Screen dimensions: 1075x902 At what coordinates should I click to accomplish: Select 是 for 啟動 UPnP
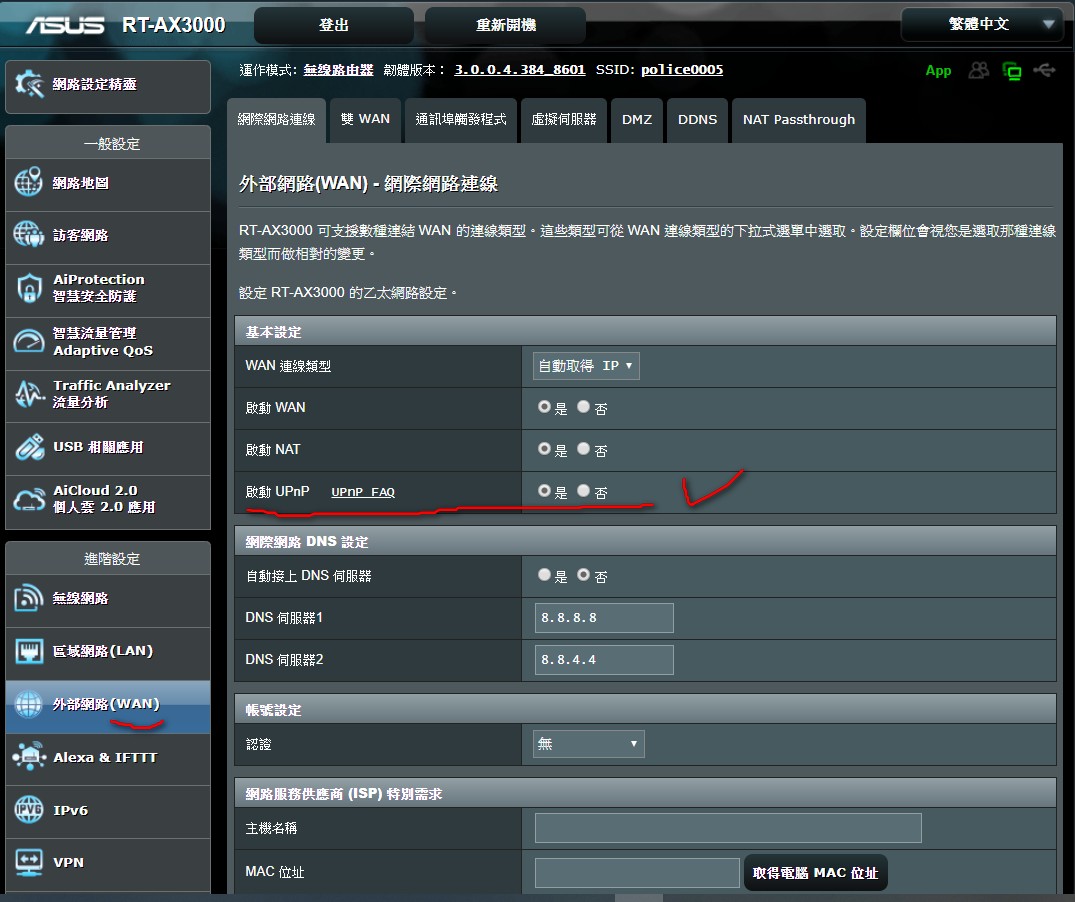tap(544, 491)
